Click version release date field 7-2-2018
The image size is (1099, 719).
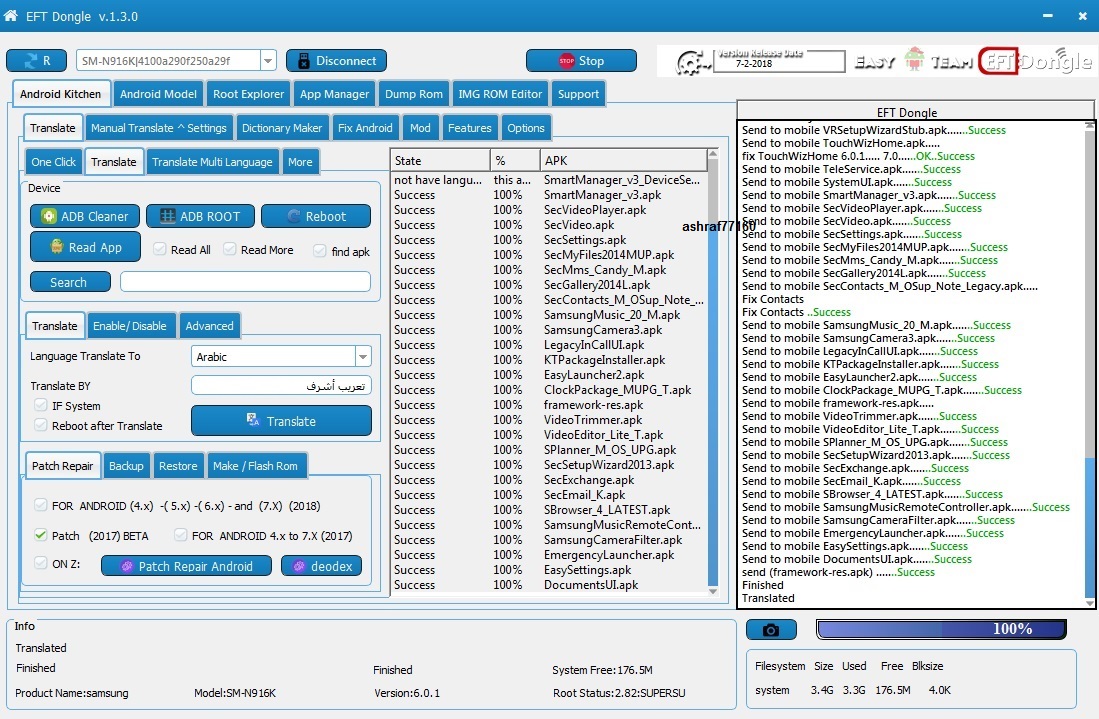778,61
